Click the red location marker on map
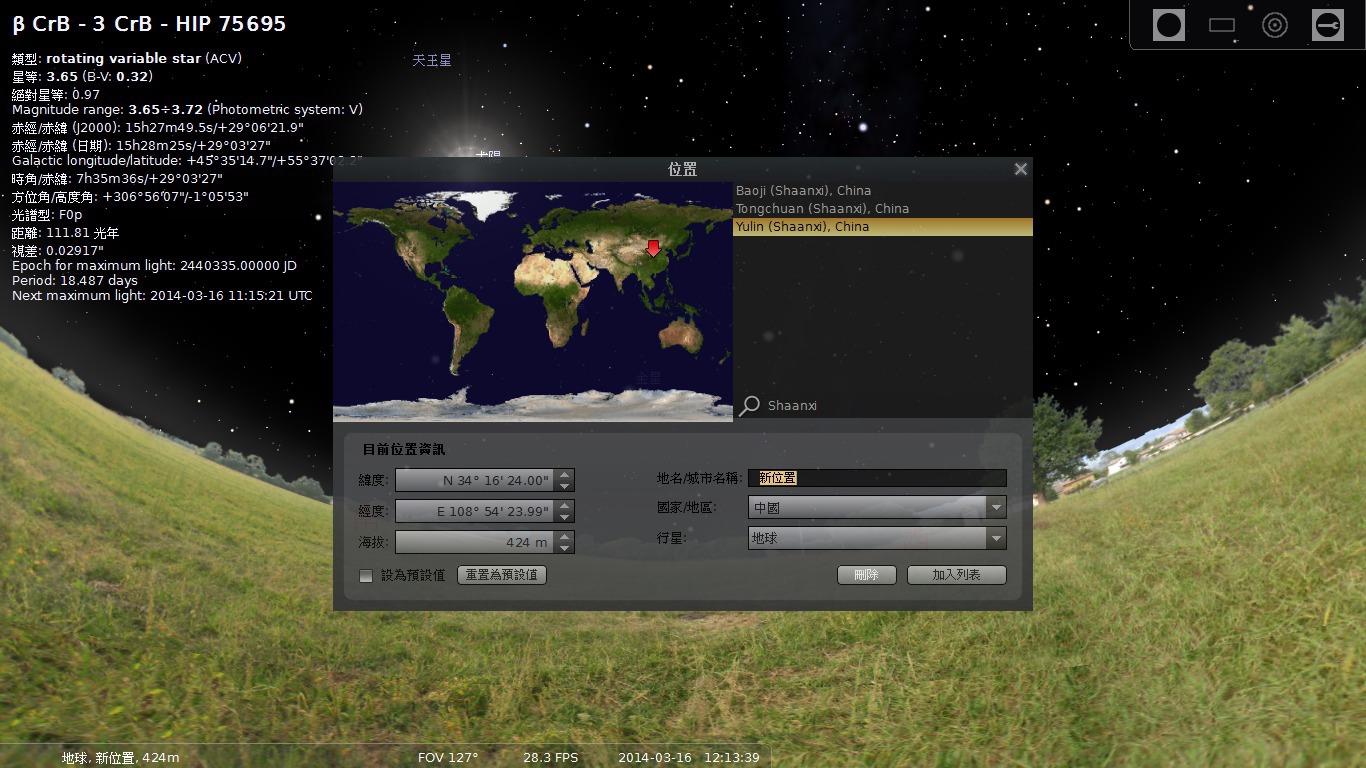Screen dimensions: 1366x768 point(654,248)
